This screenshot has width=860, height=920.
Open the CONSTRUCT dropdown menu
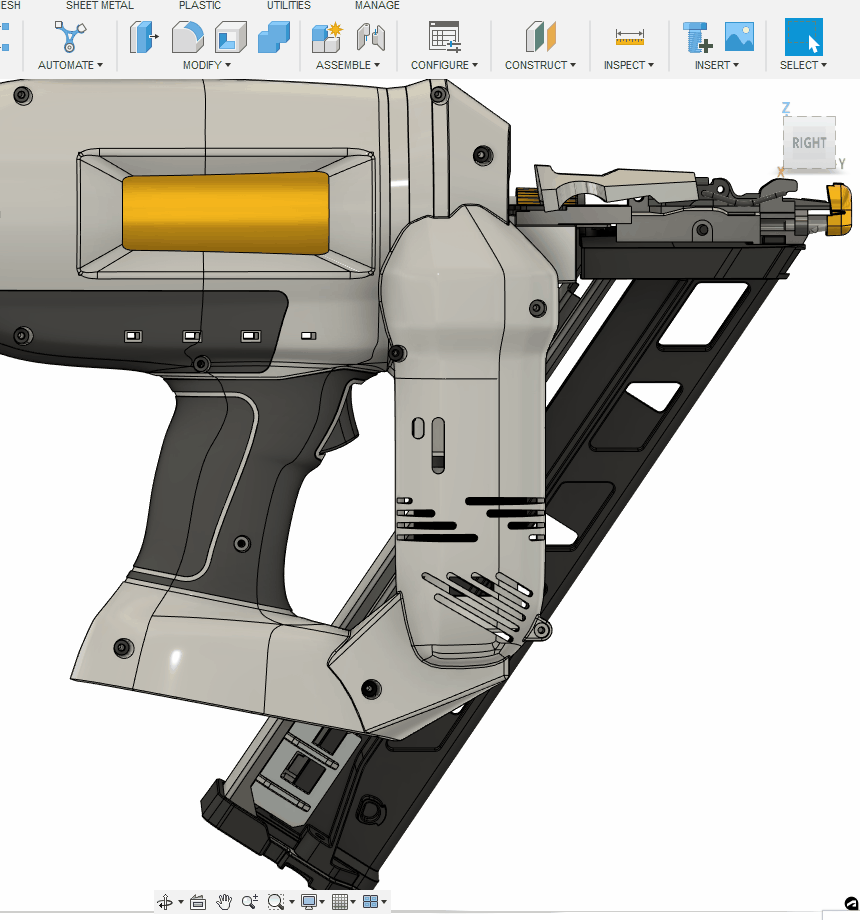click(x=540, y=65)
